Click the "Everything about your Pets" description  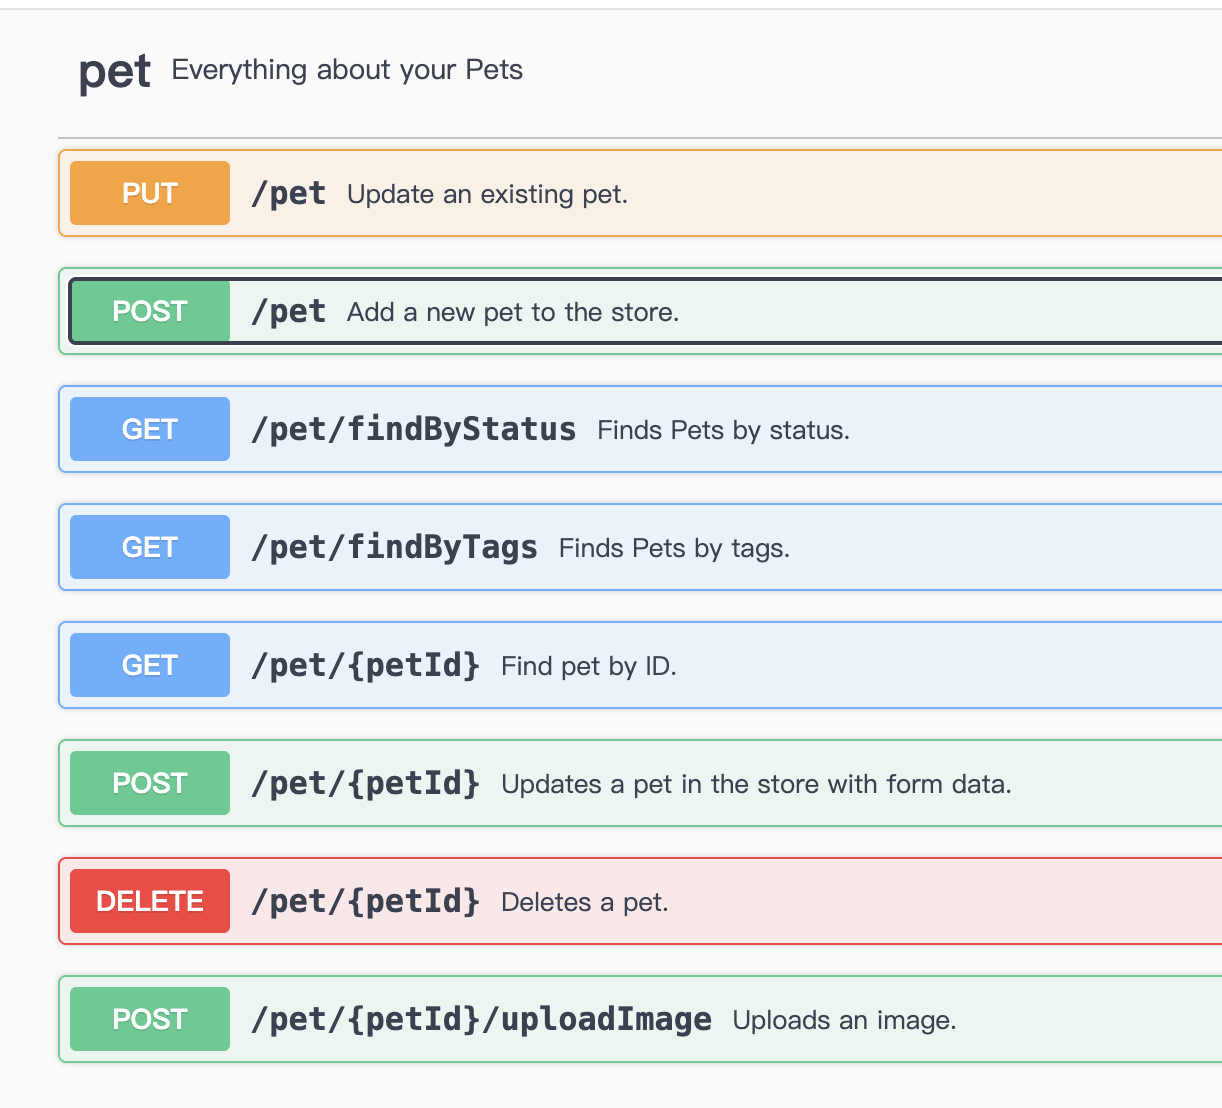tap(347, 70)
